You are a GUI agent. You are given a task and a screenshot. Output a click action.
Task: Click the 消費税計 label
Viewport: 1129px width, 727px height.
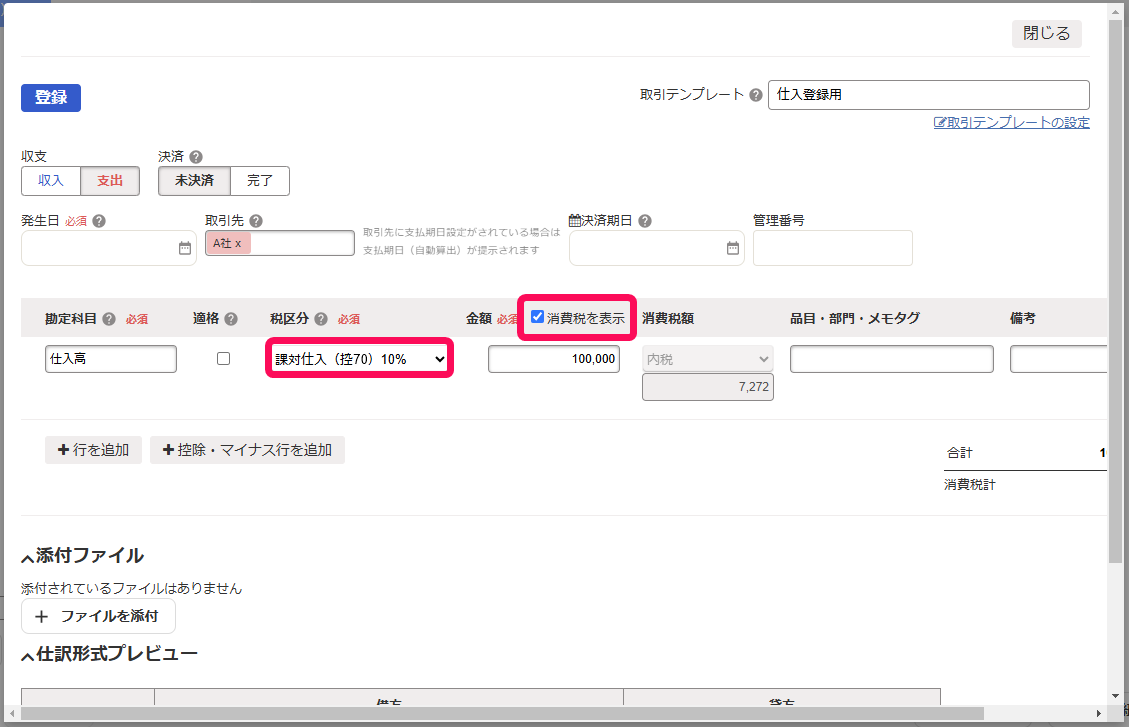(x=970, y=484)
